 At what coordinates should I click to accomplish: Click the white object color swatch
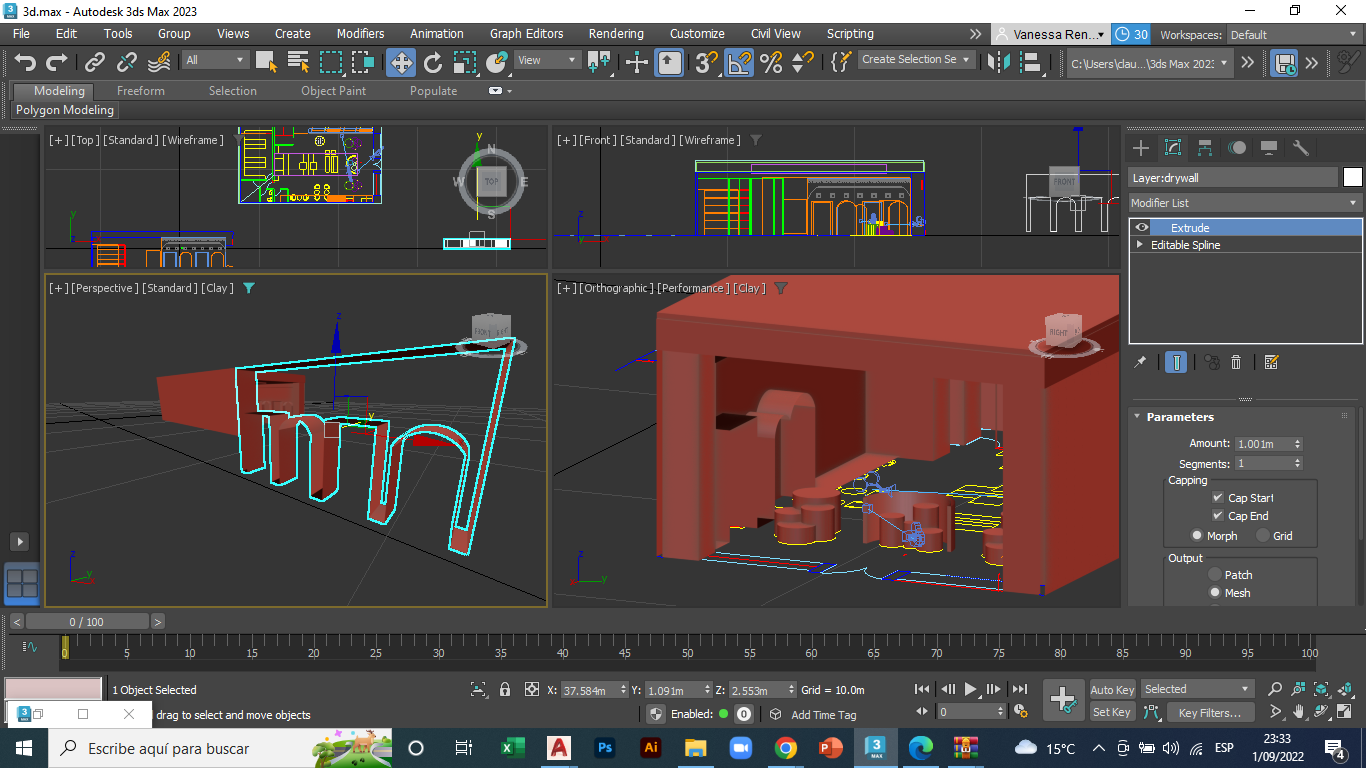pos(1352,178)
